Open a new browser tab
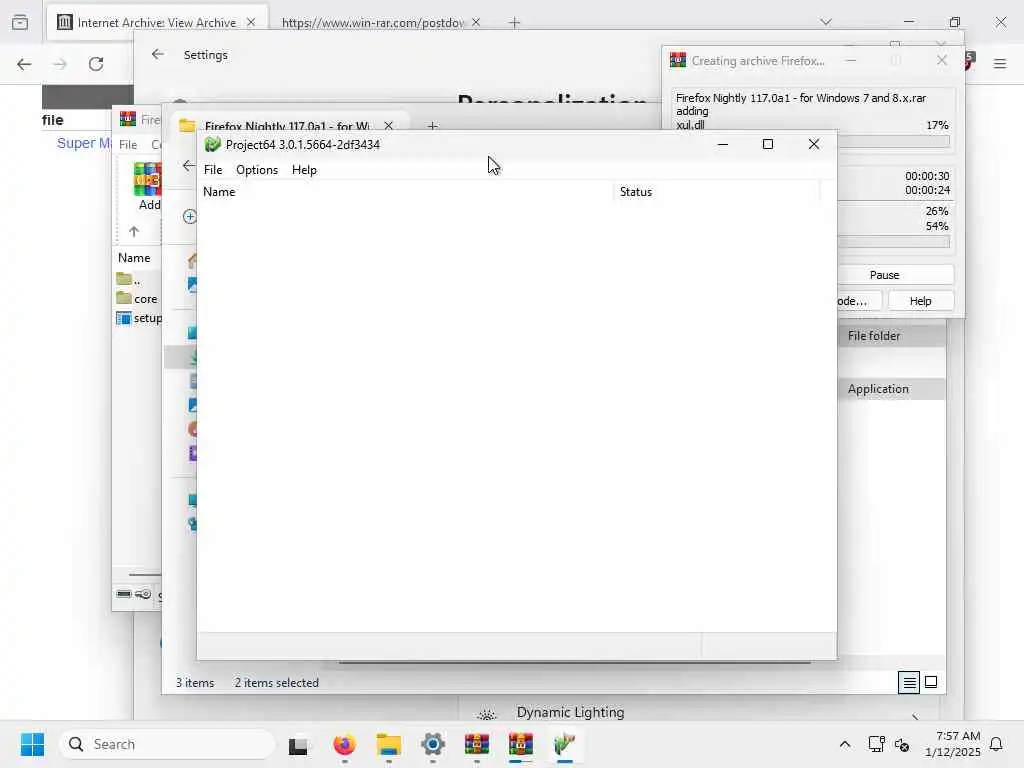1024x768 pixels. tap(515, 23)
